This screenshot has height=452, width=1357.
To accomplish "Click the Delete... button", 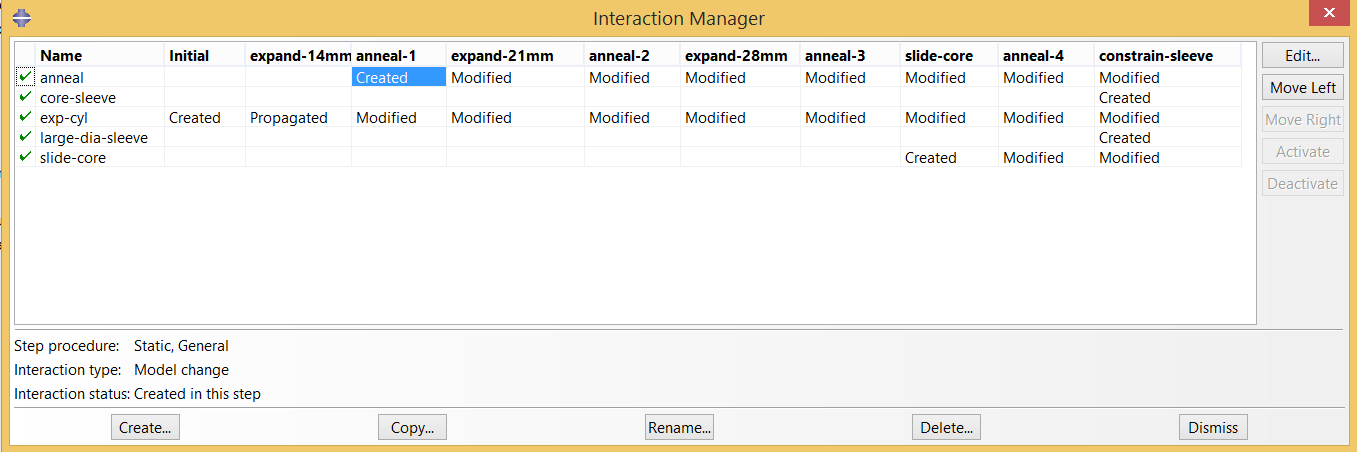I will point(946,427).
